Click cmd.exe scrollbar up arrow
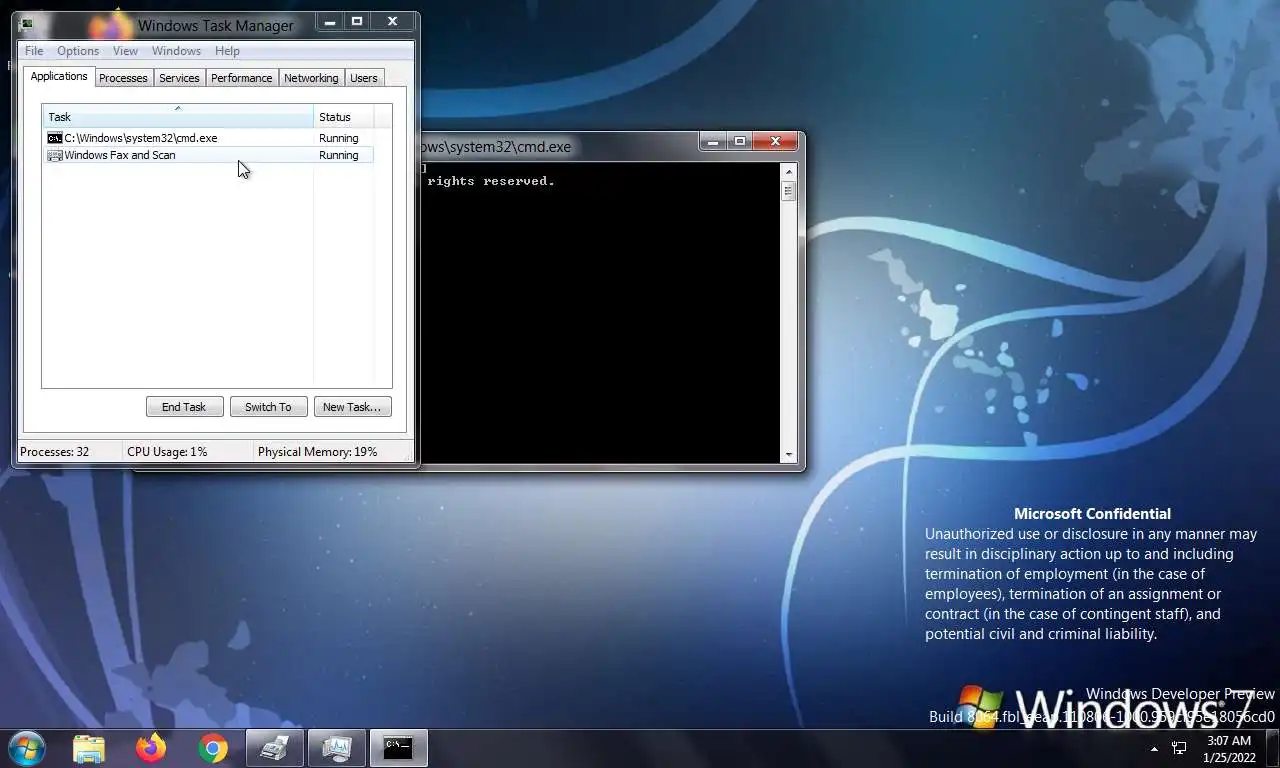Image resolution: width=1280 pixels, height=768 pixels. pyautogui.click(x=788, y=171)
